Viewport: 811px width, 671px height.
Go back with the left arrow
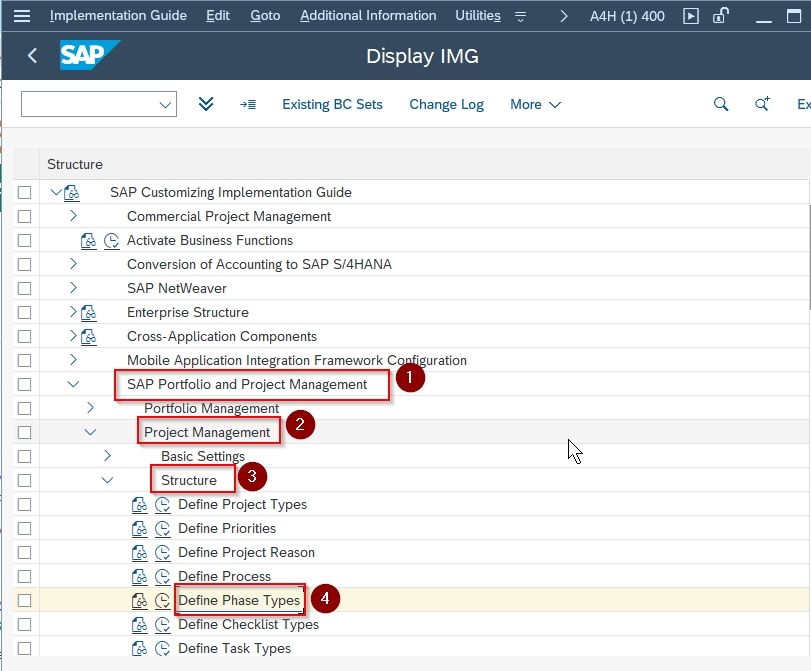(32, 55)
